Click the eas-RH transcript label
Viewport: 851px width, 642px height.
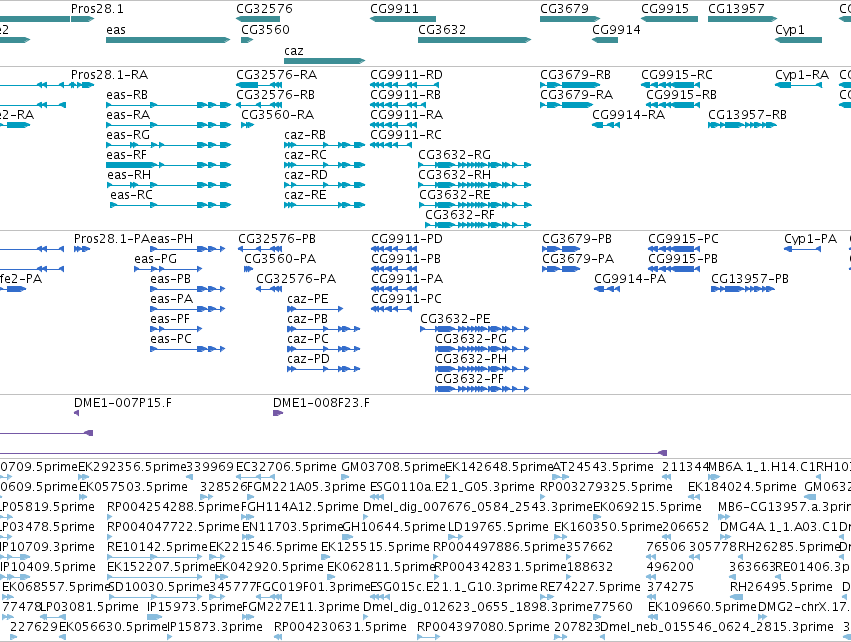[129, 175]
